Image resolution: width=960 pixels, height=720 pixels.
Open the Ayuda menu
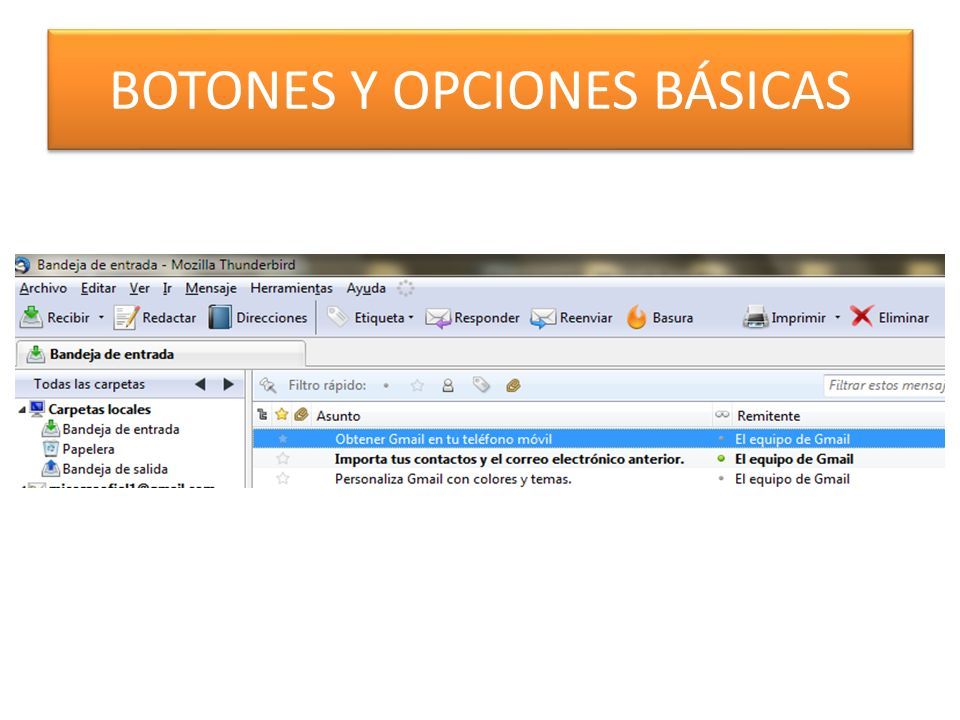(366, 288)
